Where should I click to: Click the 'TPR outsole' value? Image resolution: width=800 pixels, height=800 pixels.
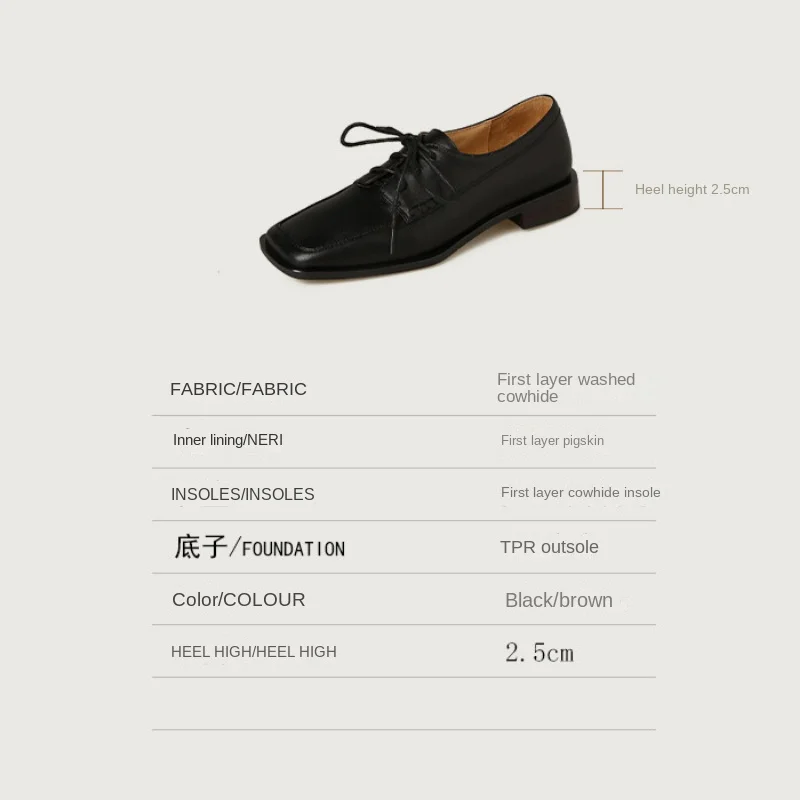pyautogui.click(x=549, y=547)
